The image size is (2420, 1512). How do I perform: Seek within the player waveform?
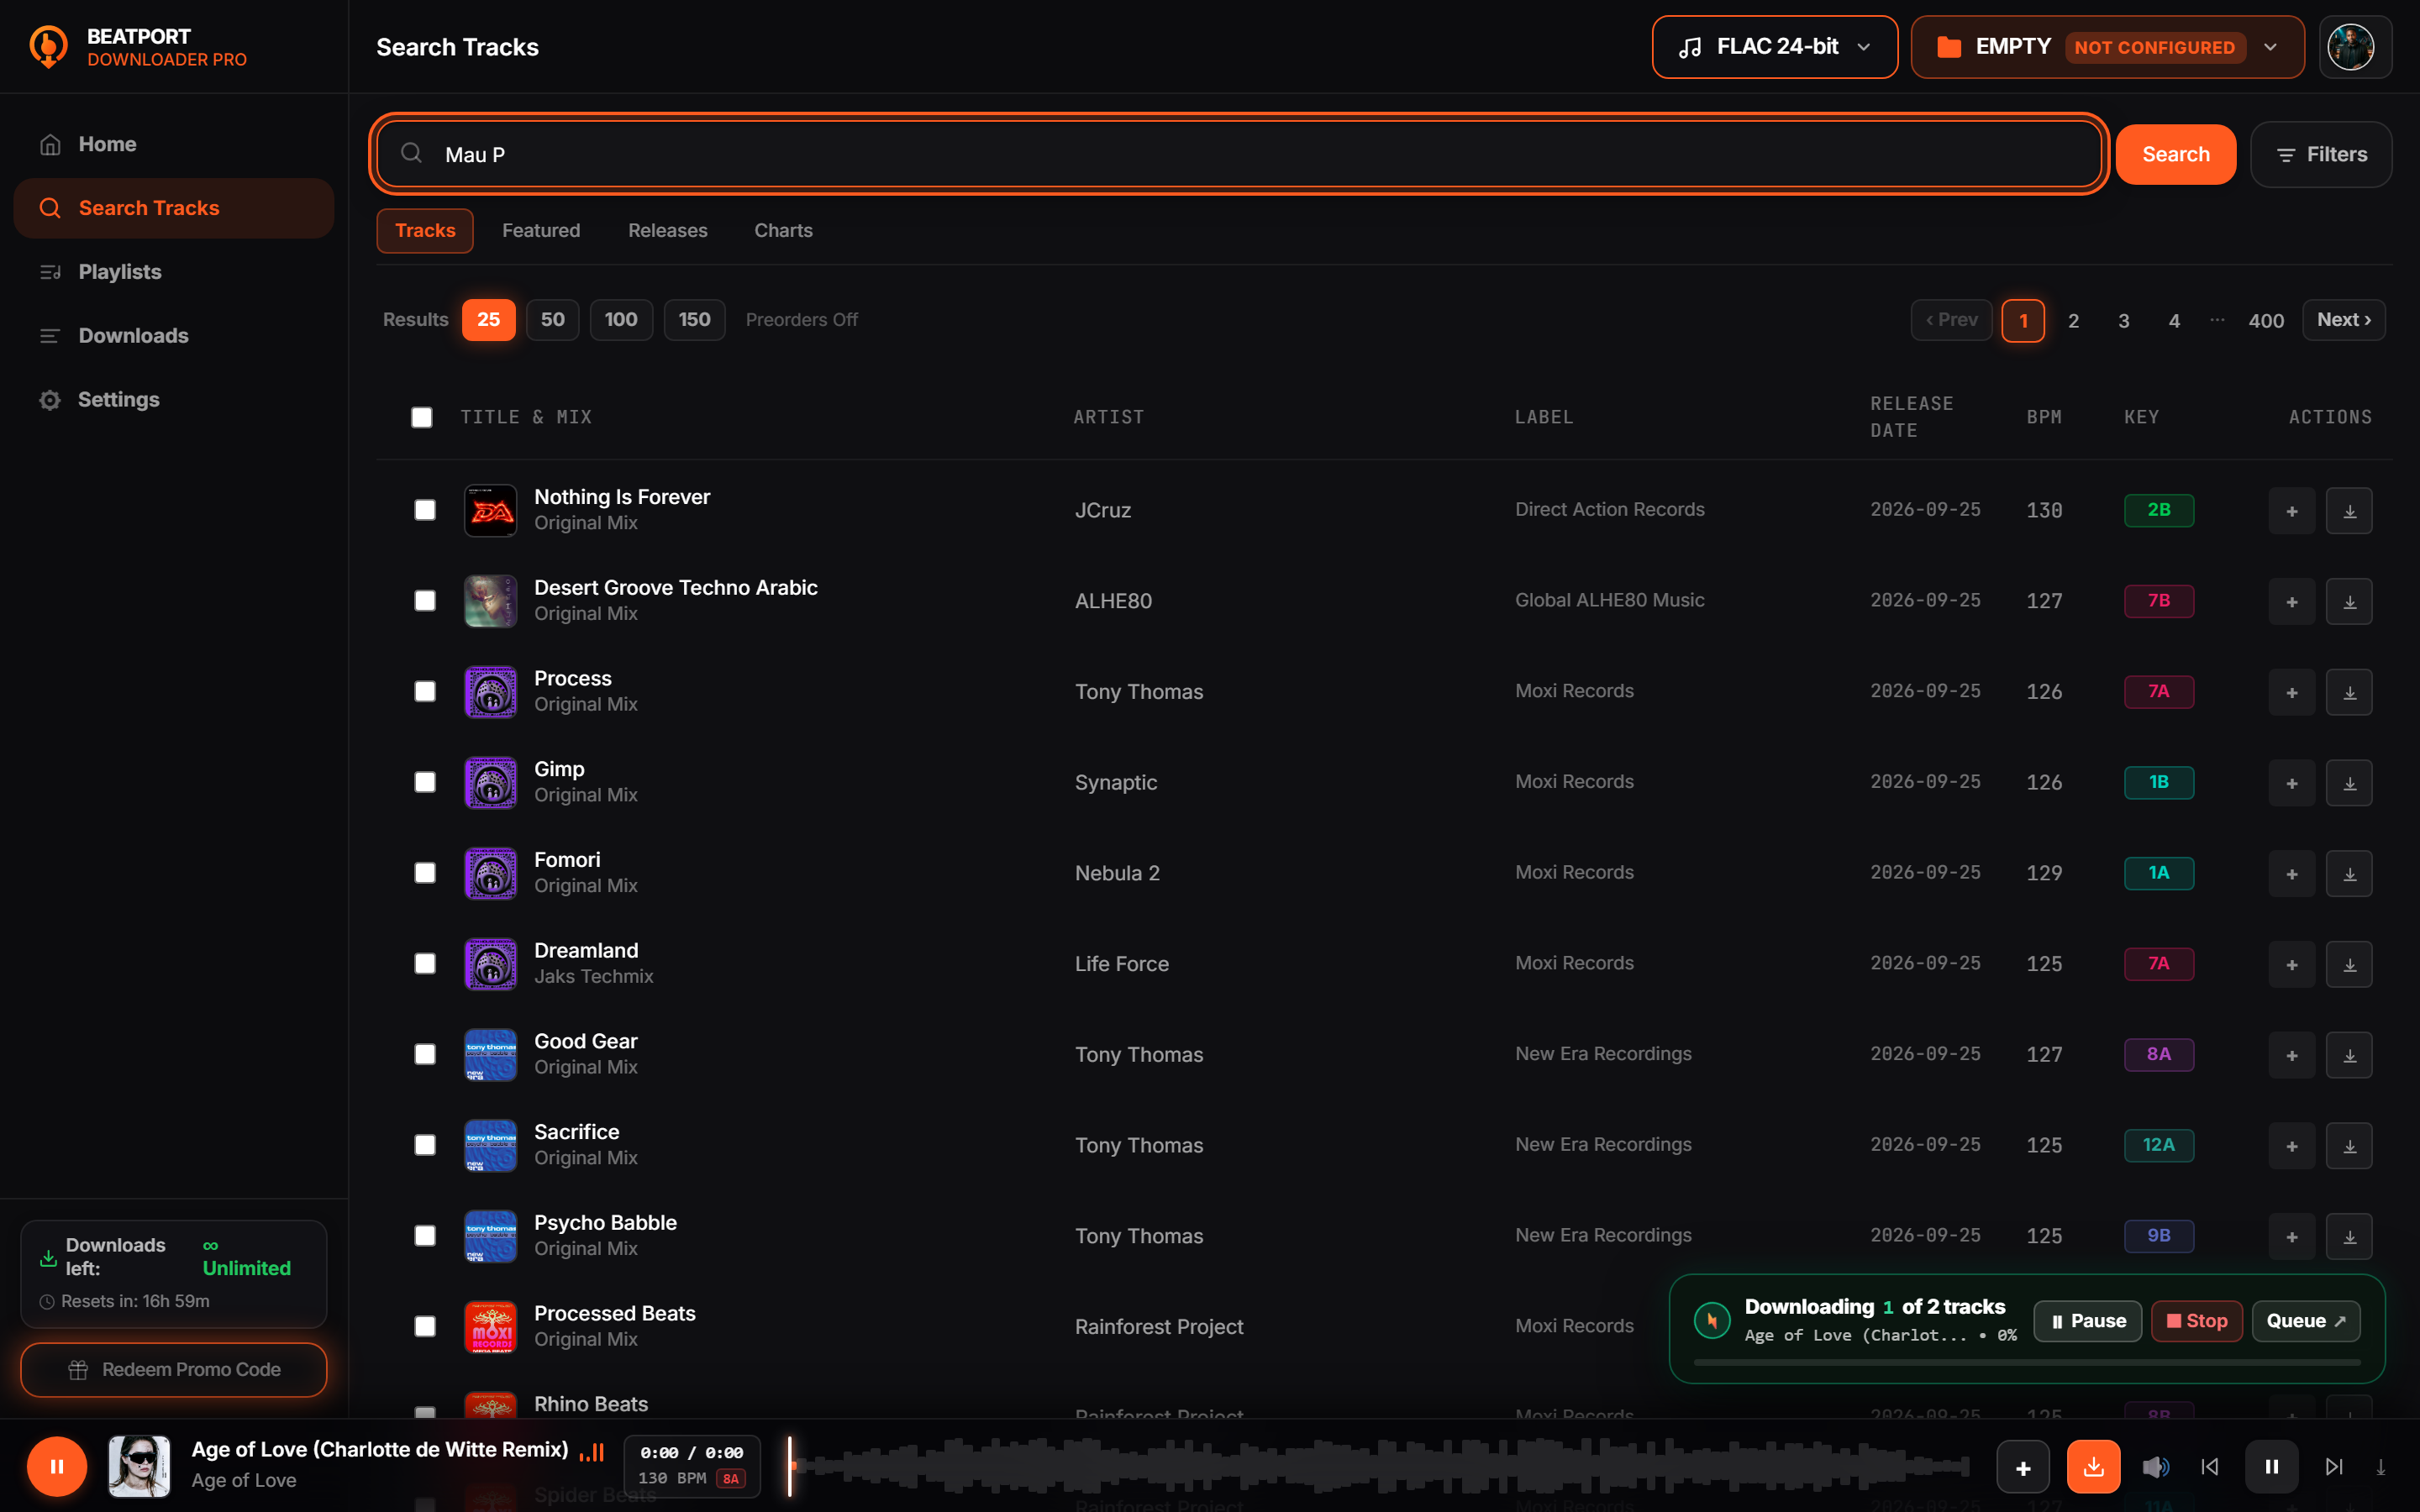click(1380, 1467)
